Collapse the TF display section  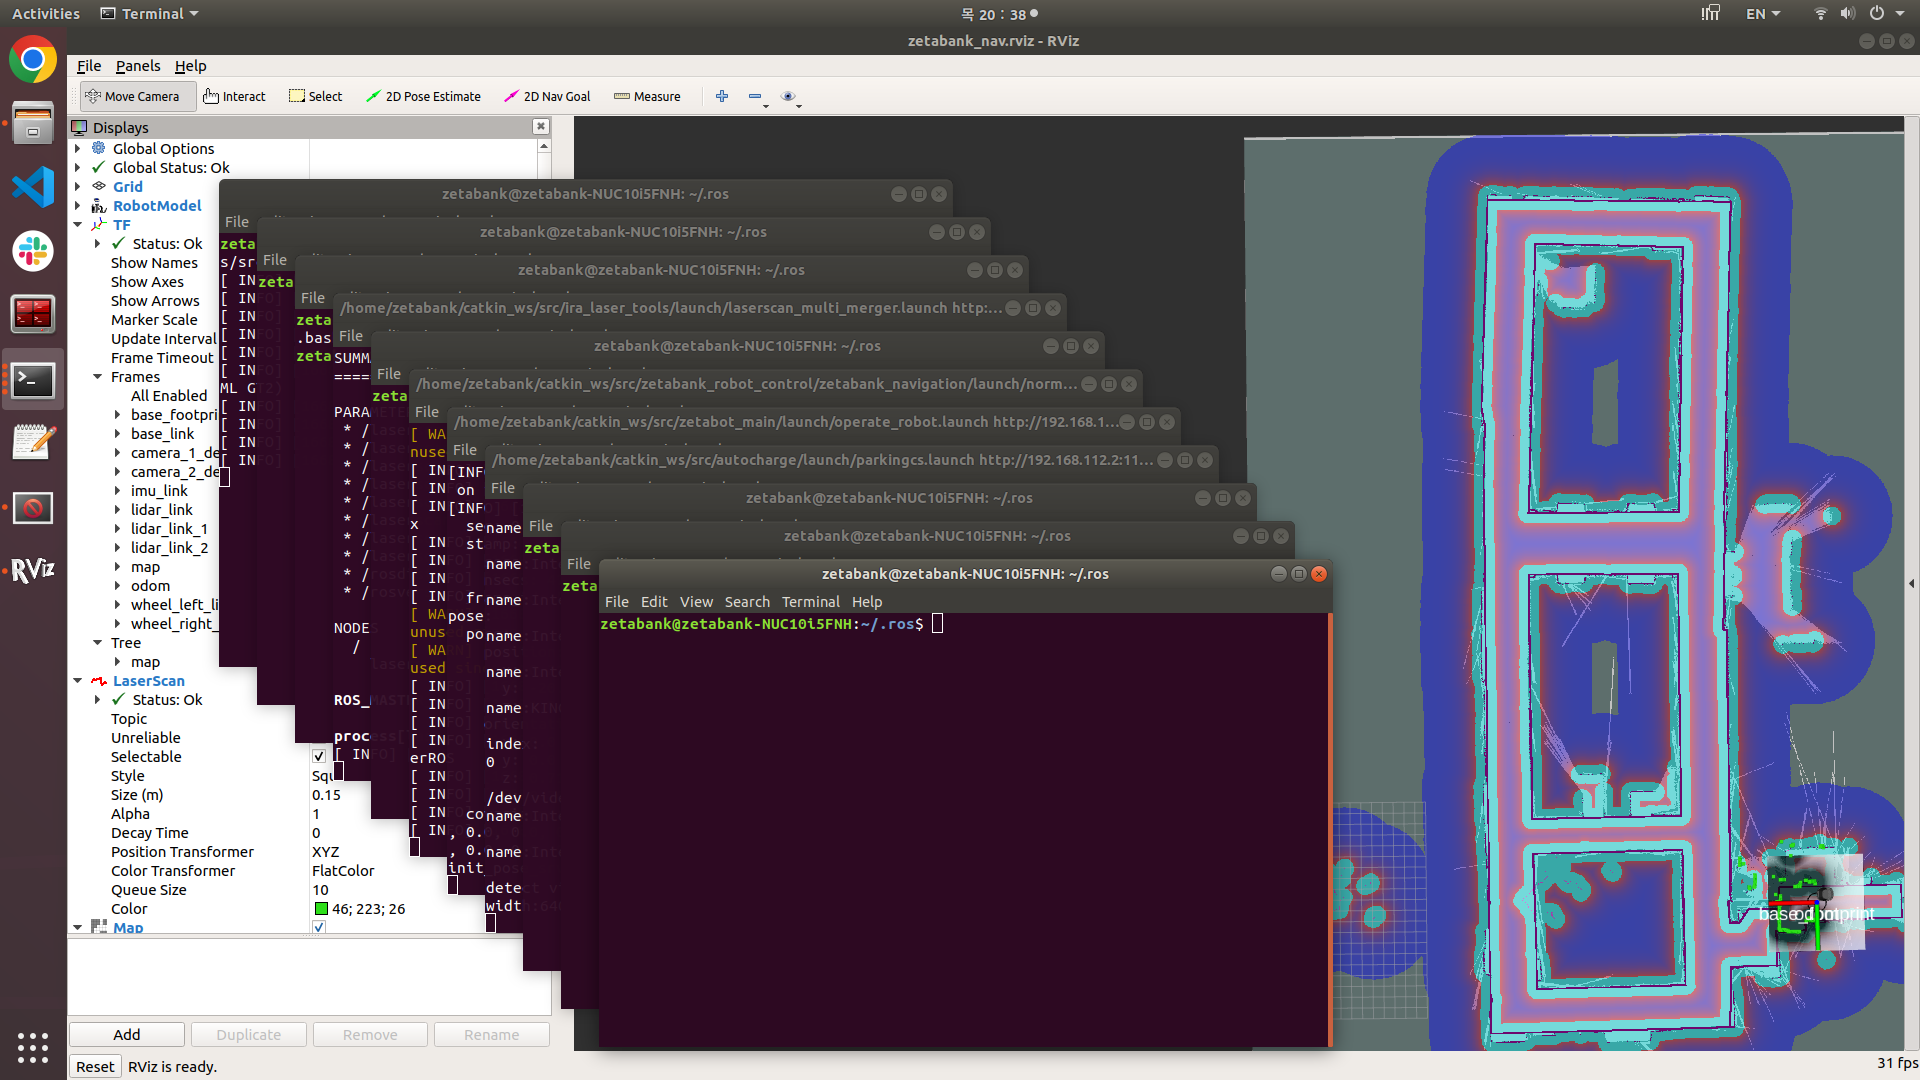(x=78, y=225)
